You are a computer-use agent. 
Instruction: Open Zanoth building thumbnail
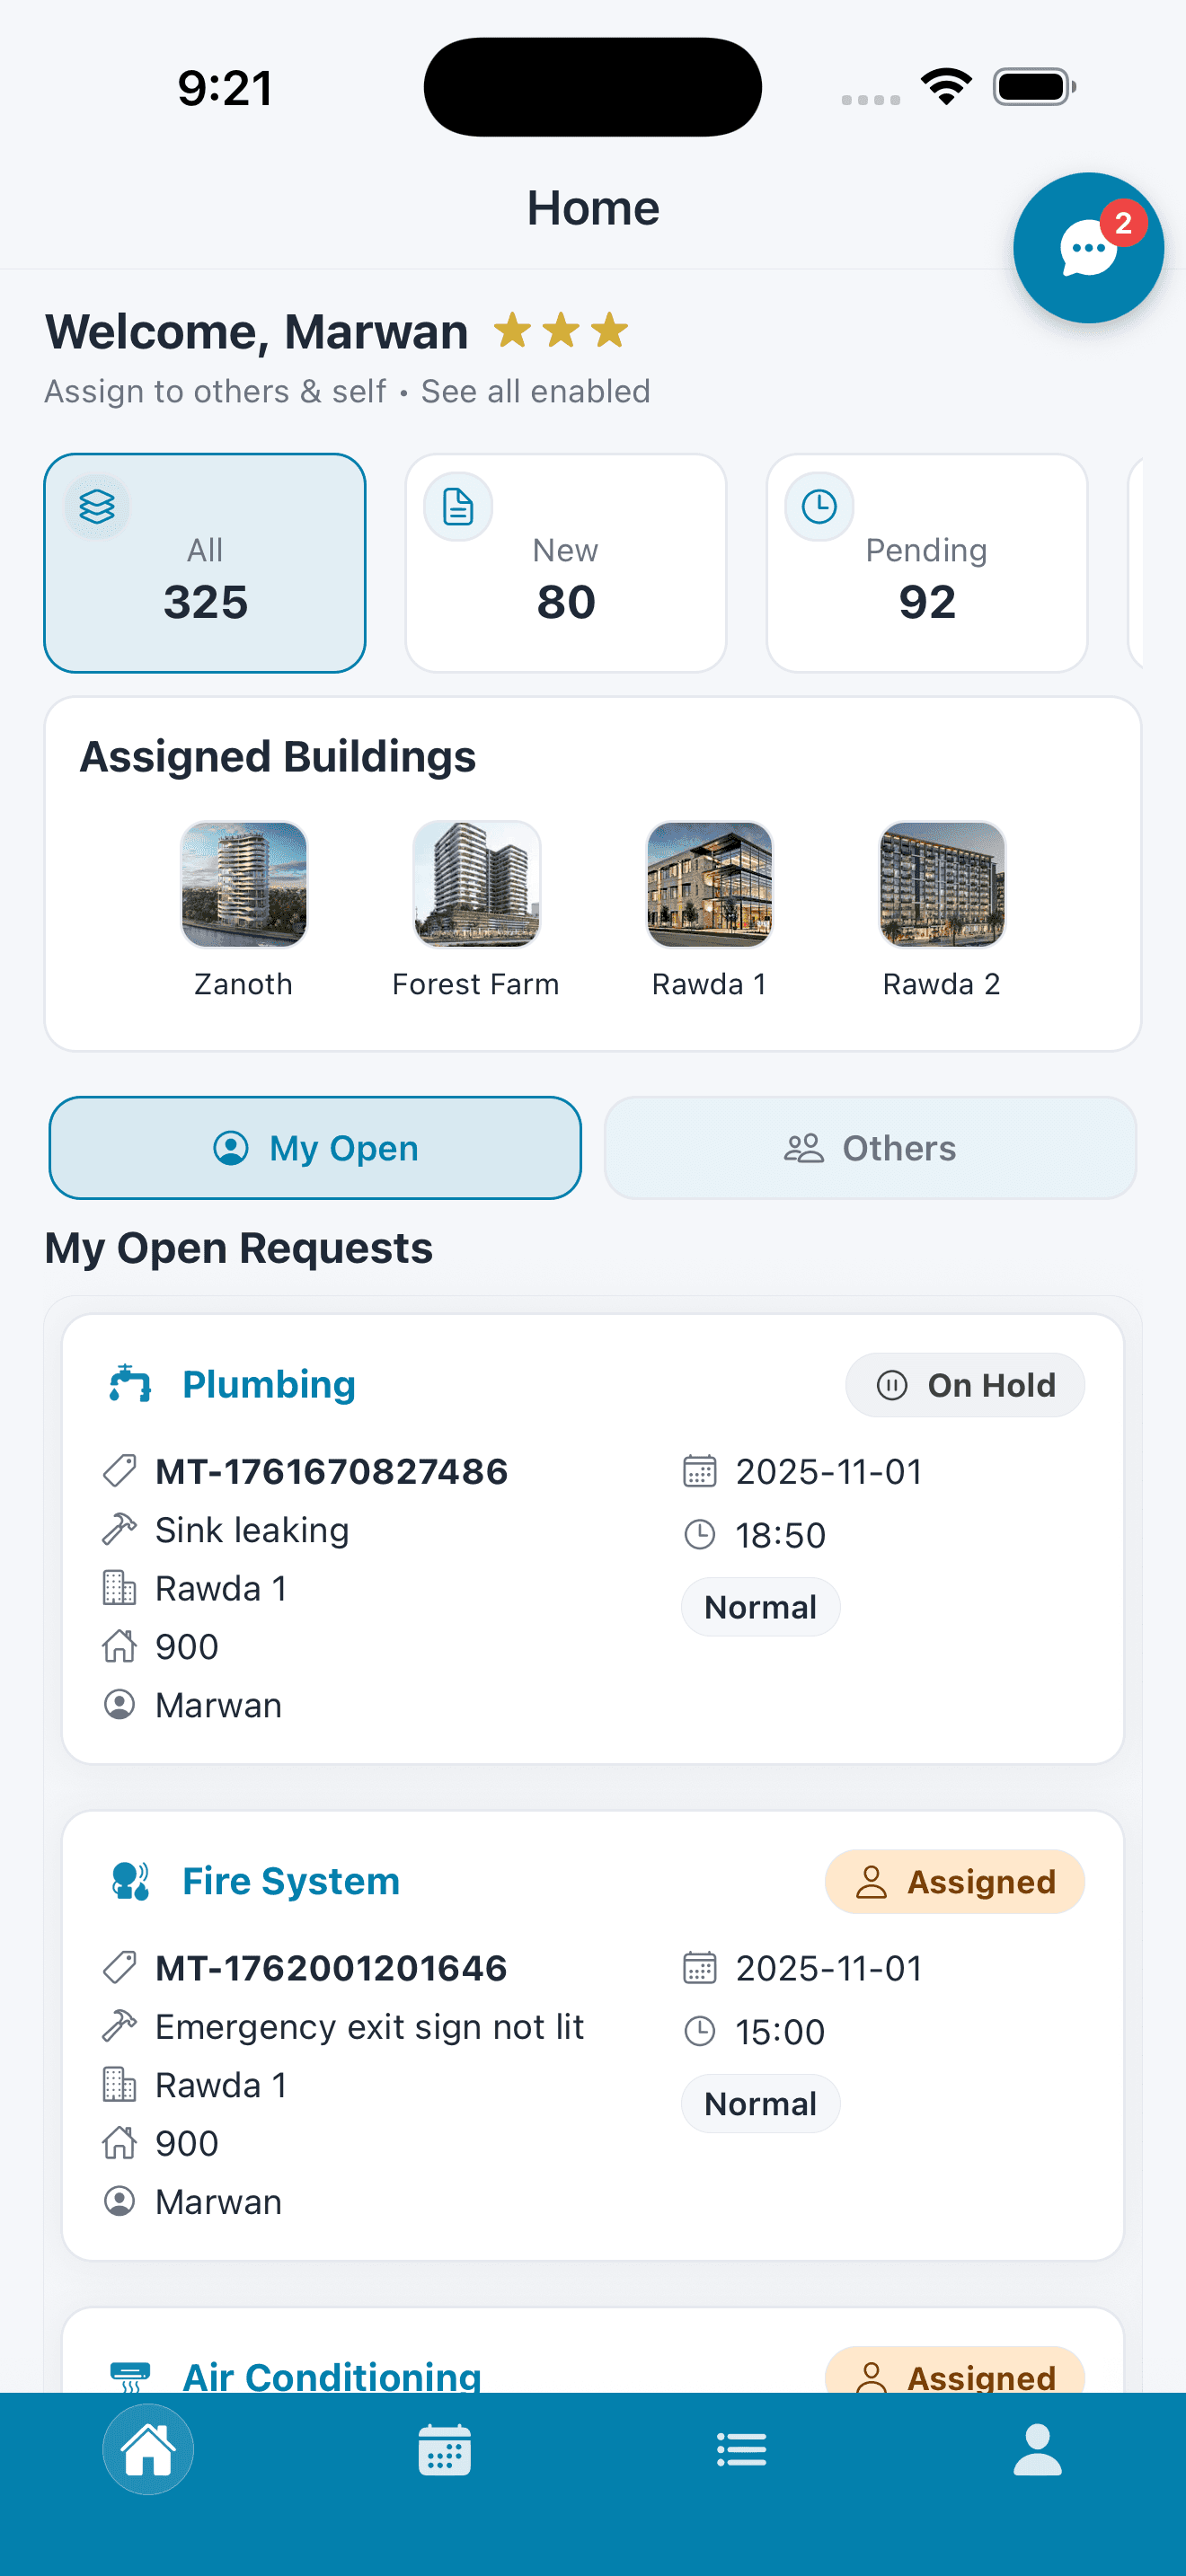[x=244, y=884]
